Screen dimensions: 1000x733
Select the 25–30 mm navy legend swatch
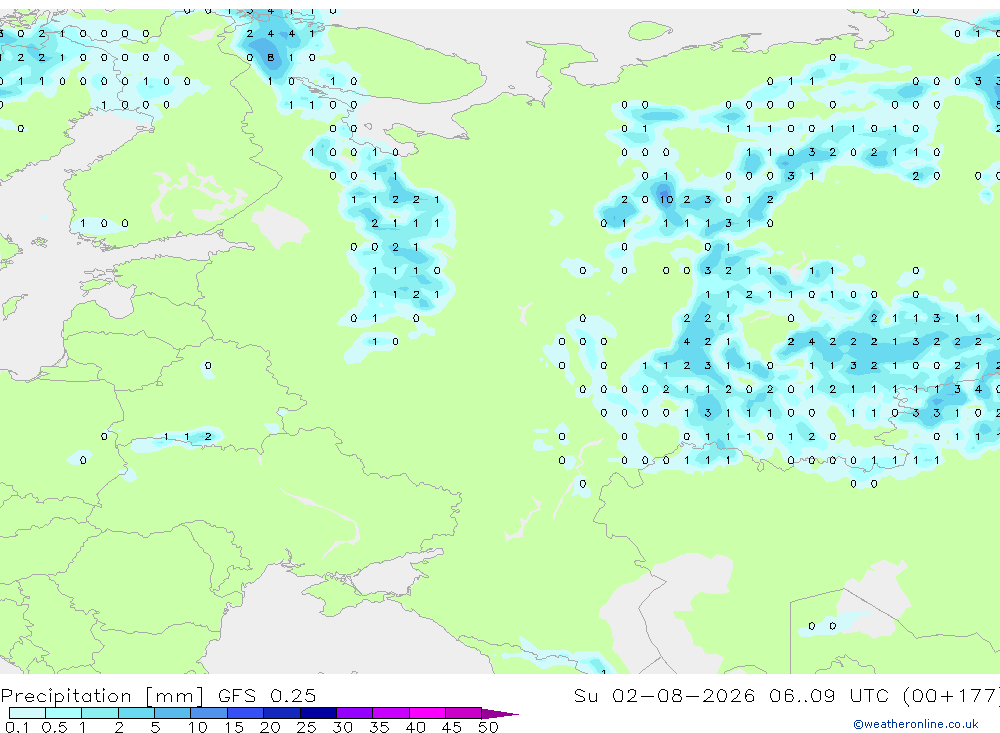(318, 713)
